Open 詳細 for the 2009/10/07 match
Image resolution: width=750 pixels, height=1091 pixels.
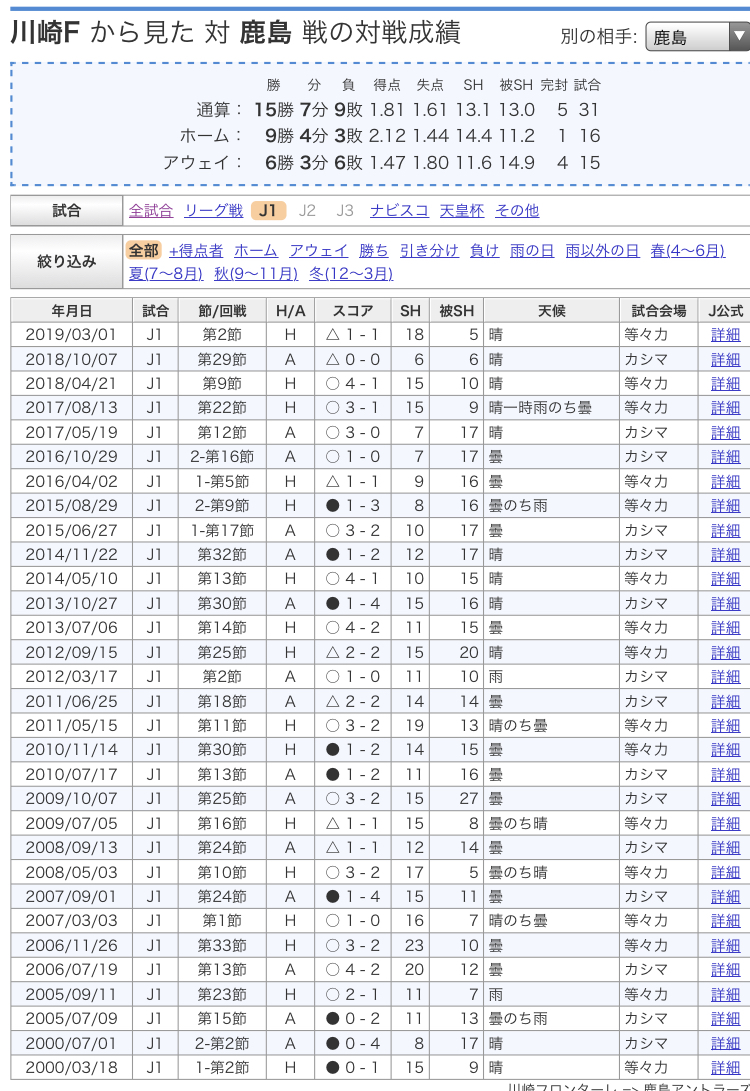[x=725, y=799]
